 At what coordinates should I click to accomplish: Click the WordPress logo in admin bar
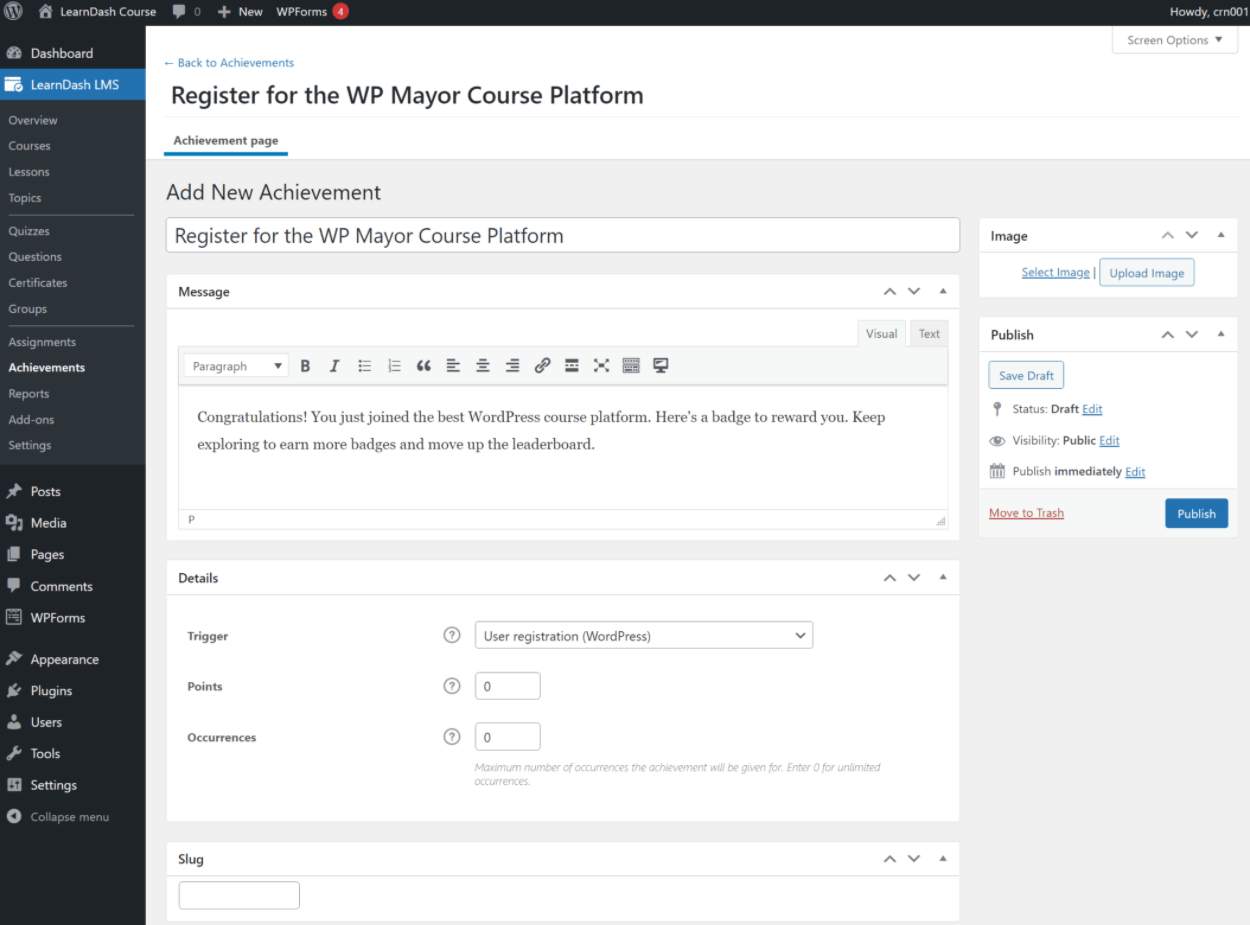click(x=14, y=12)
